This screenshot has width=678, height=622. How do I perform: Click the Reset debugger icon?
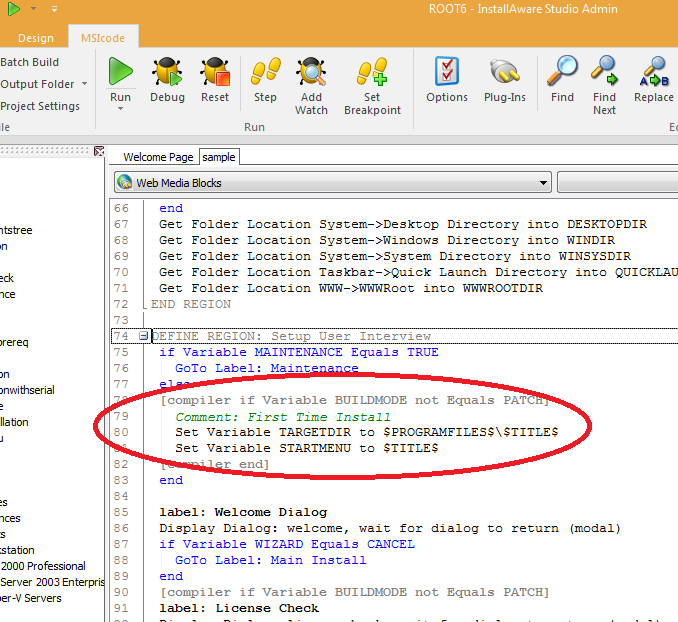pyautogui.click(x=215, y=71)
